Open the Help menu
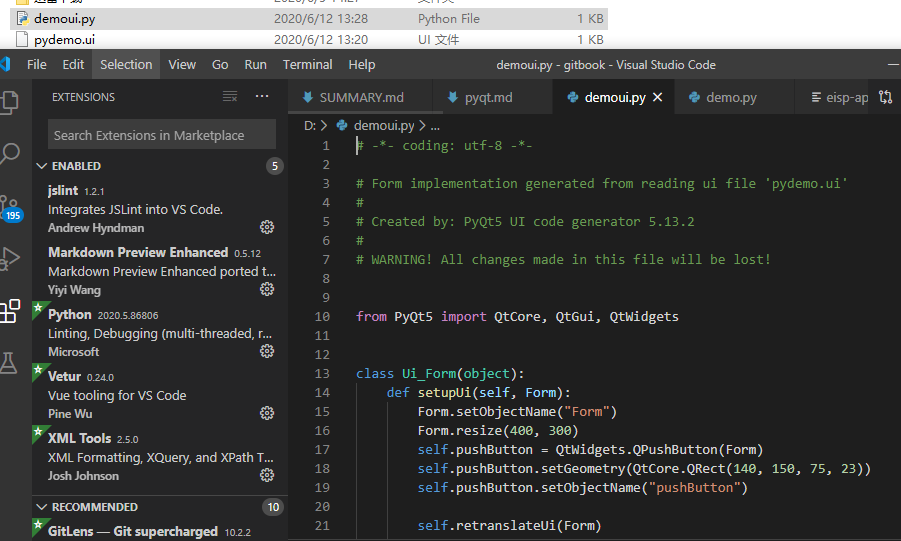901x541 pixels. [362, 64]
